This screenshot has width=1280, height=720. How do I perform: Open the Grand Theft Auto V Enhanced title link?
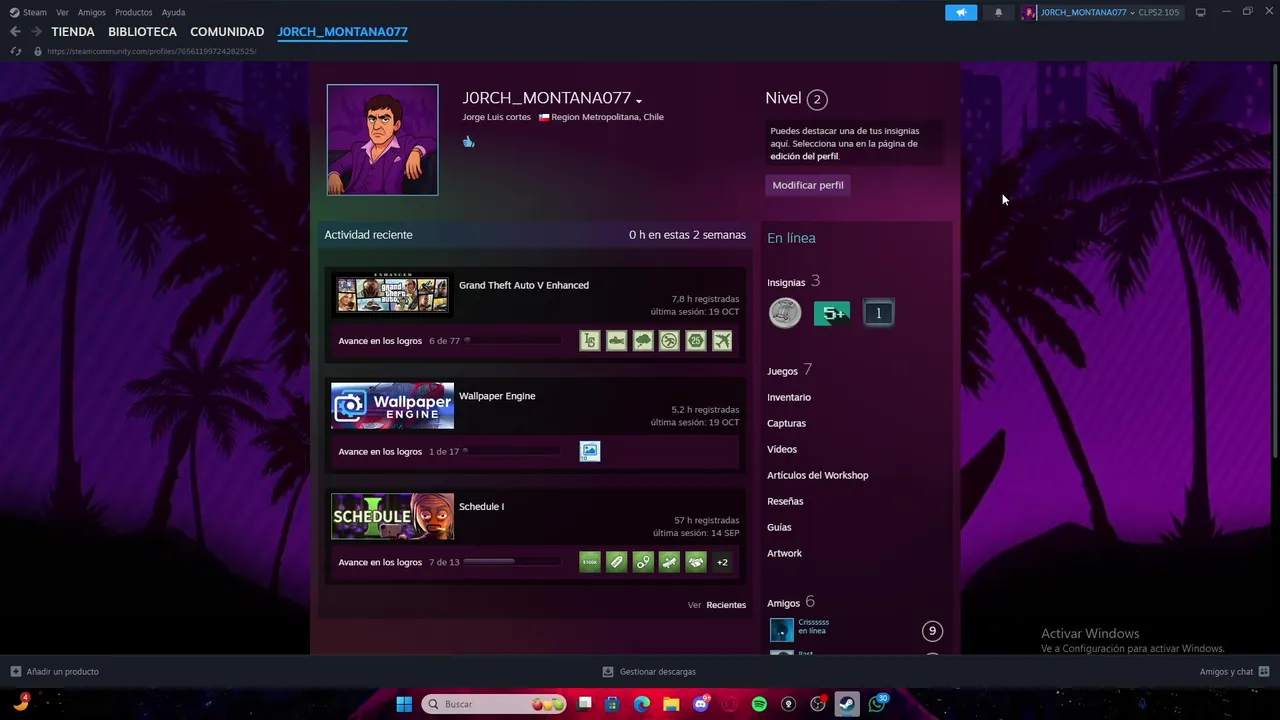pyautogui.click(x=524, y=285)
